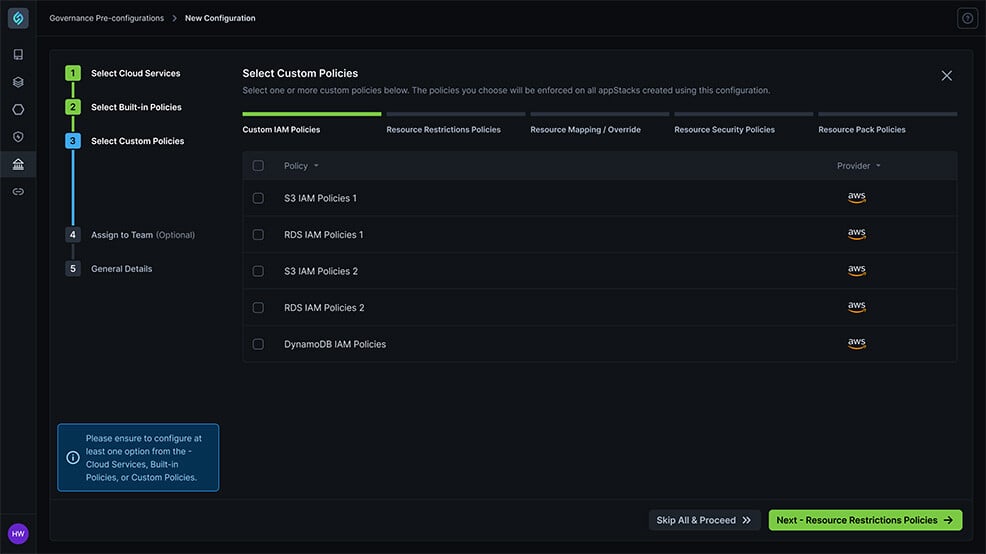Open the governance building sidebar icon

[18, 164]
